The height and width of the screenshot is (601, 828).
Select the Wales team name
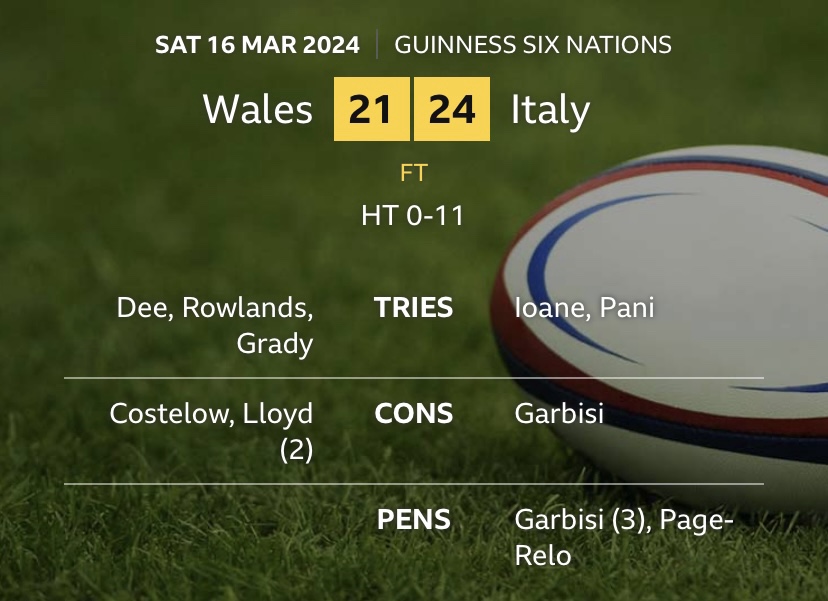(x=258, y=109)
